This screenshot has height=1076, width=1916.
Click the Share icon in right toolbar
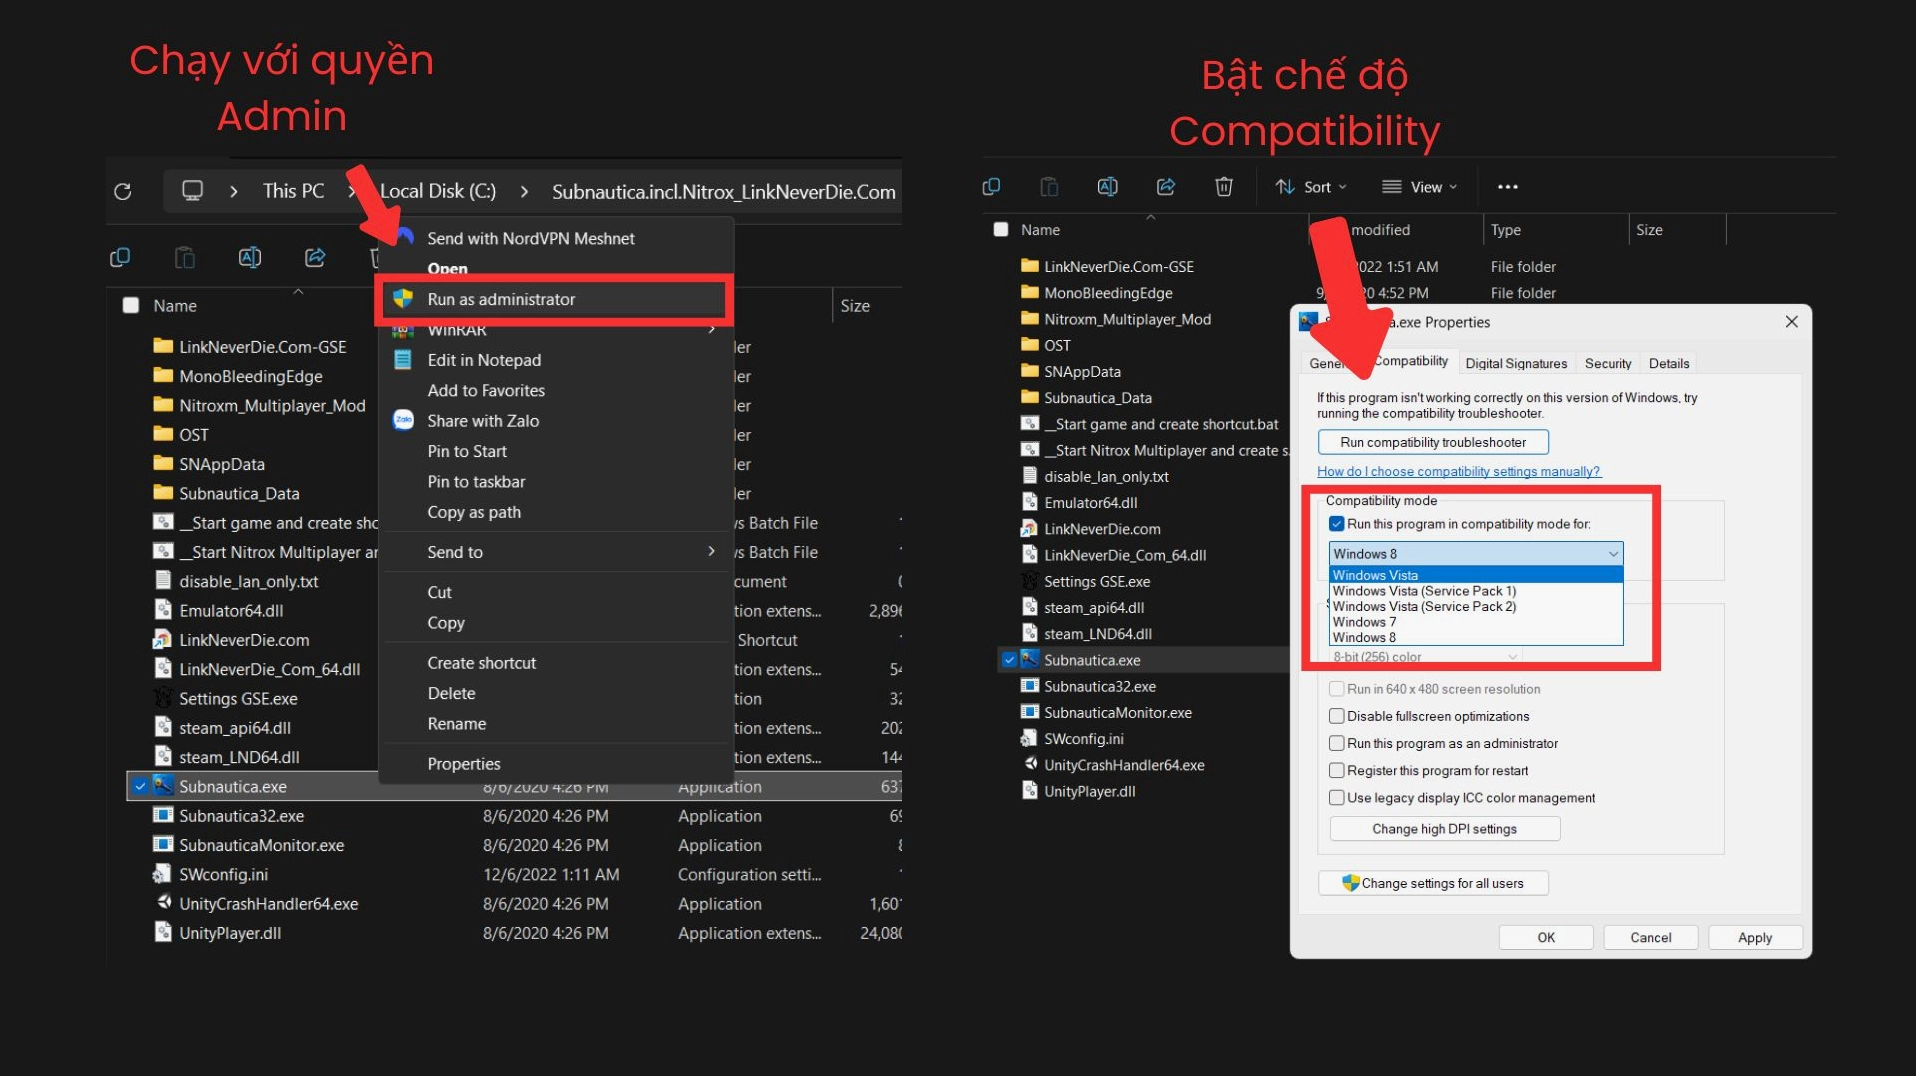coord(1165,187)
